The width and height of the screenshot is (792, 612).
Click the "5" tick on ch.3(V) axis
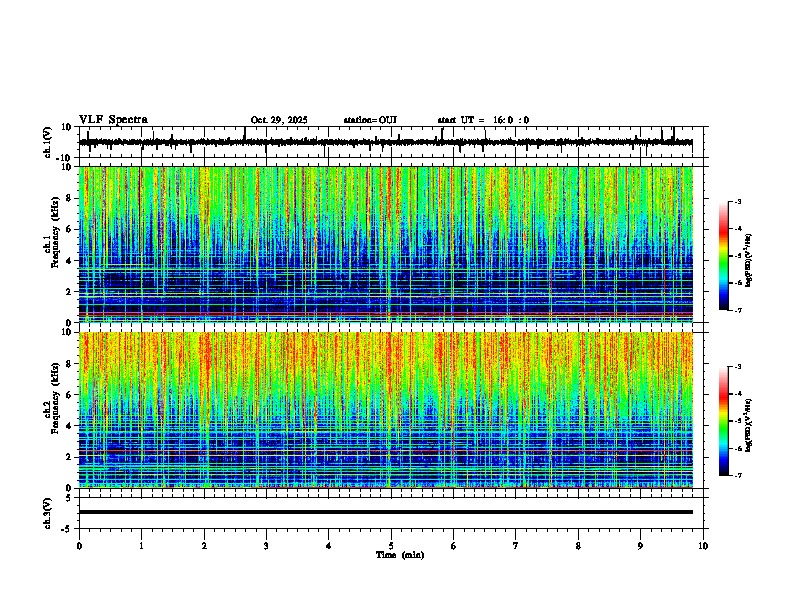[69, 497]
